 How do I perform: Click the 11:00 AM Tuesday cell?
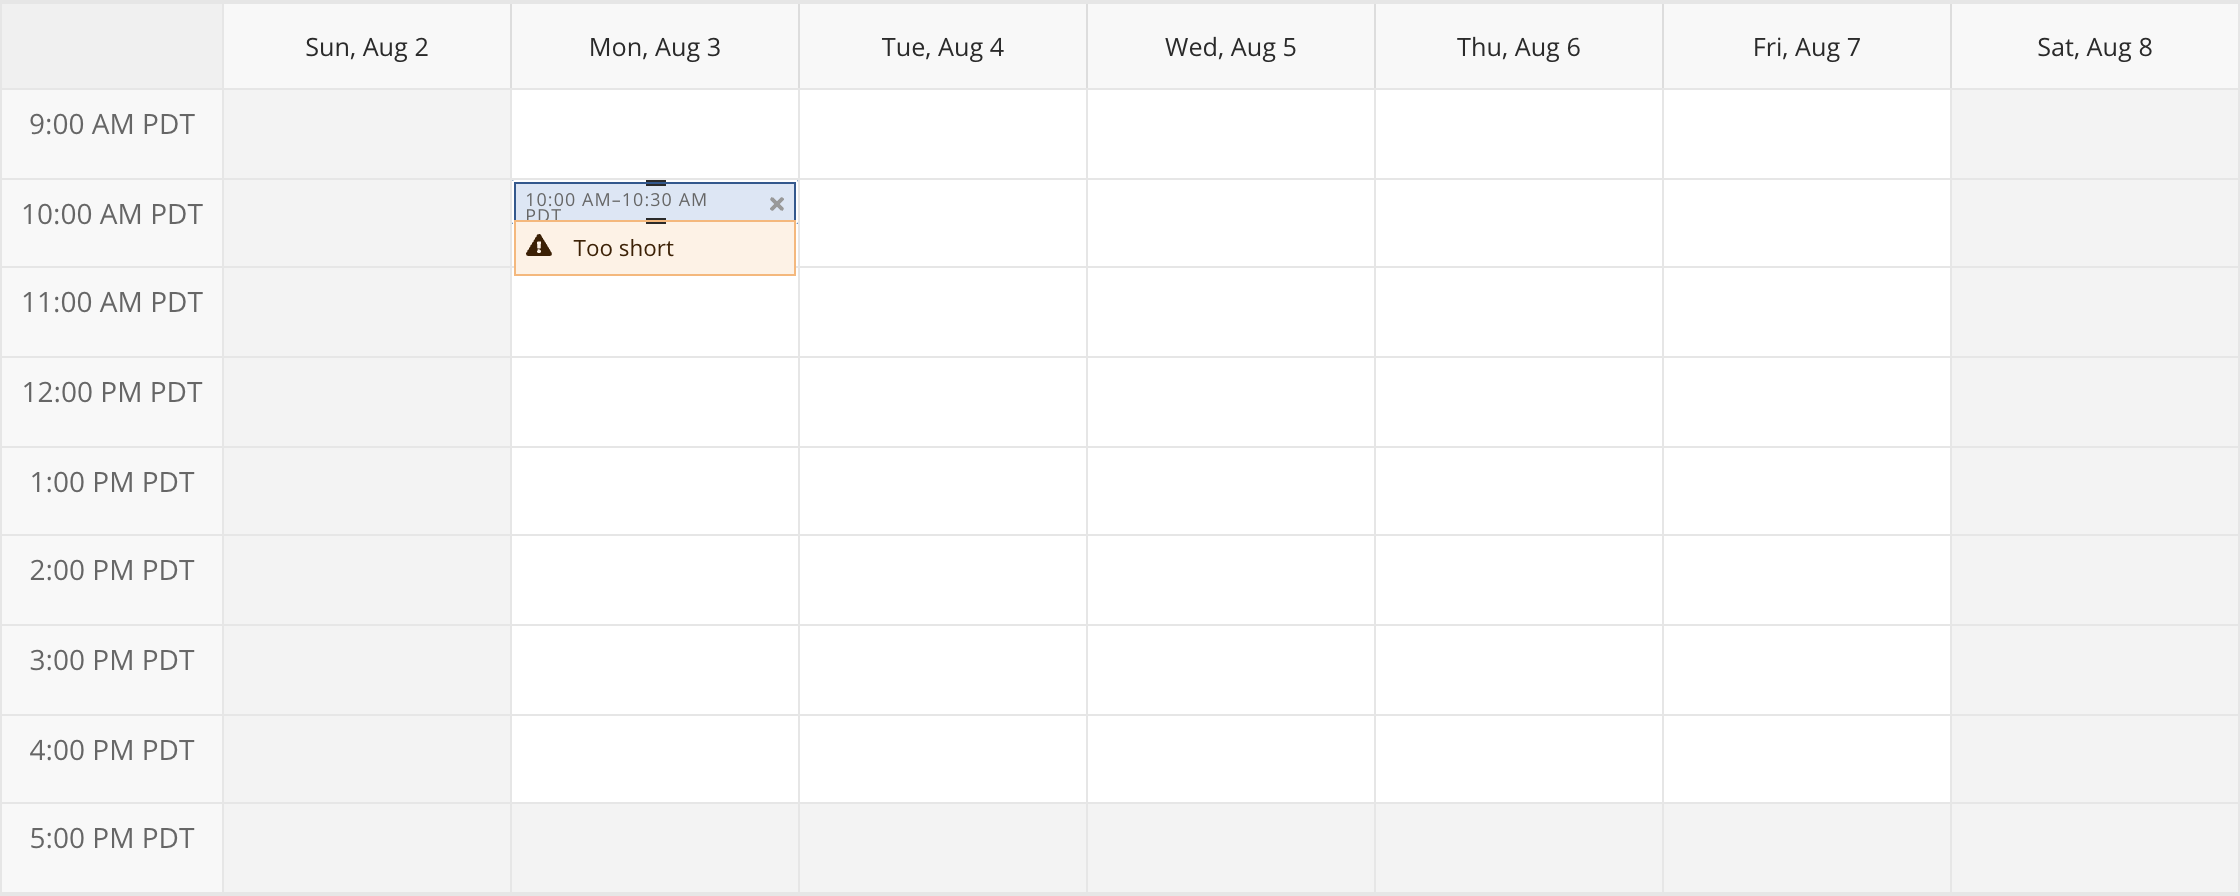point(943,312)
